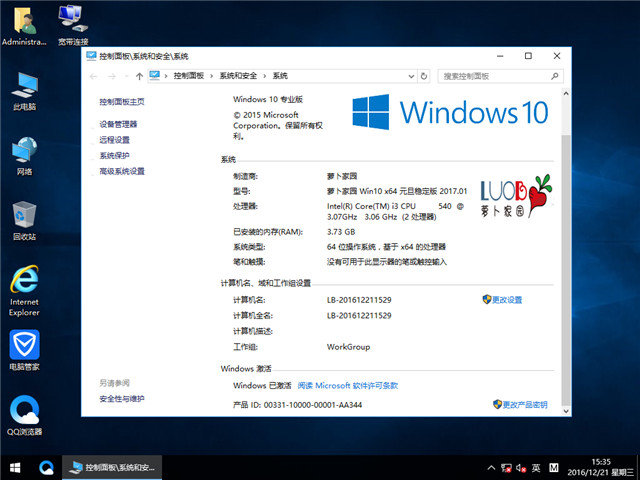Expand the recent locations dropdown arrow

point(126,75)
